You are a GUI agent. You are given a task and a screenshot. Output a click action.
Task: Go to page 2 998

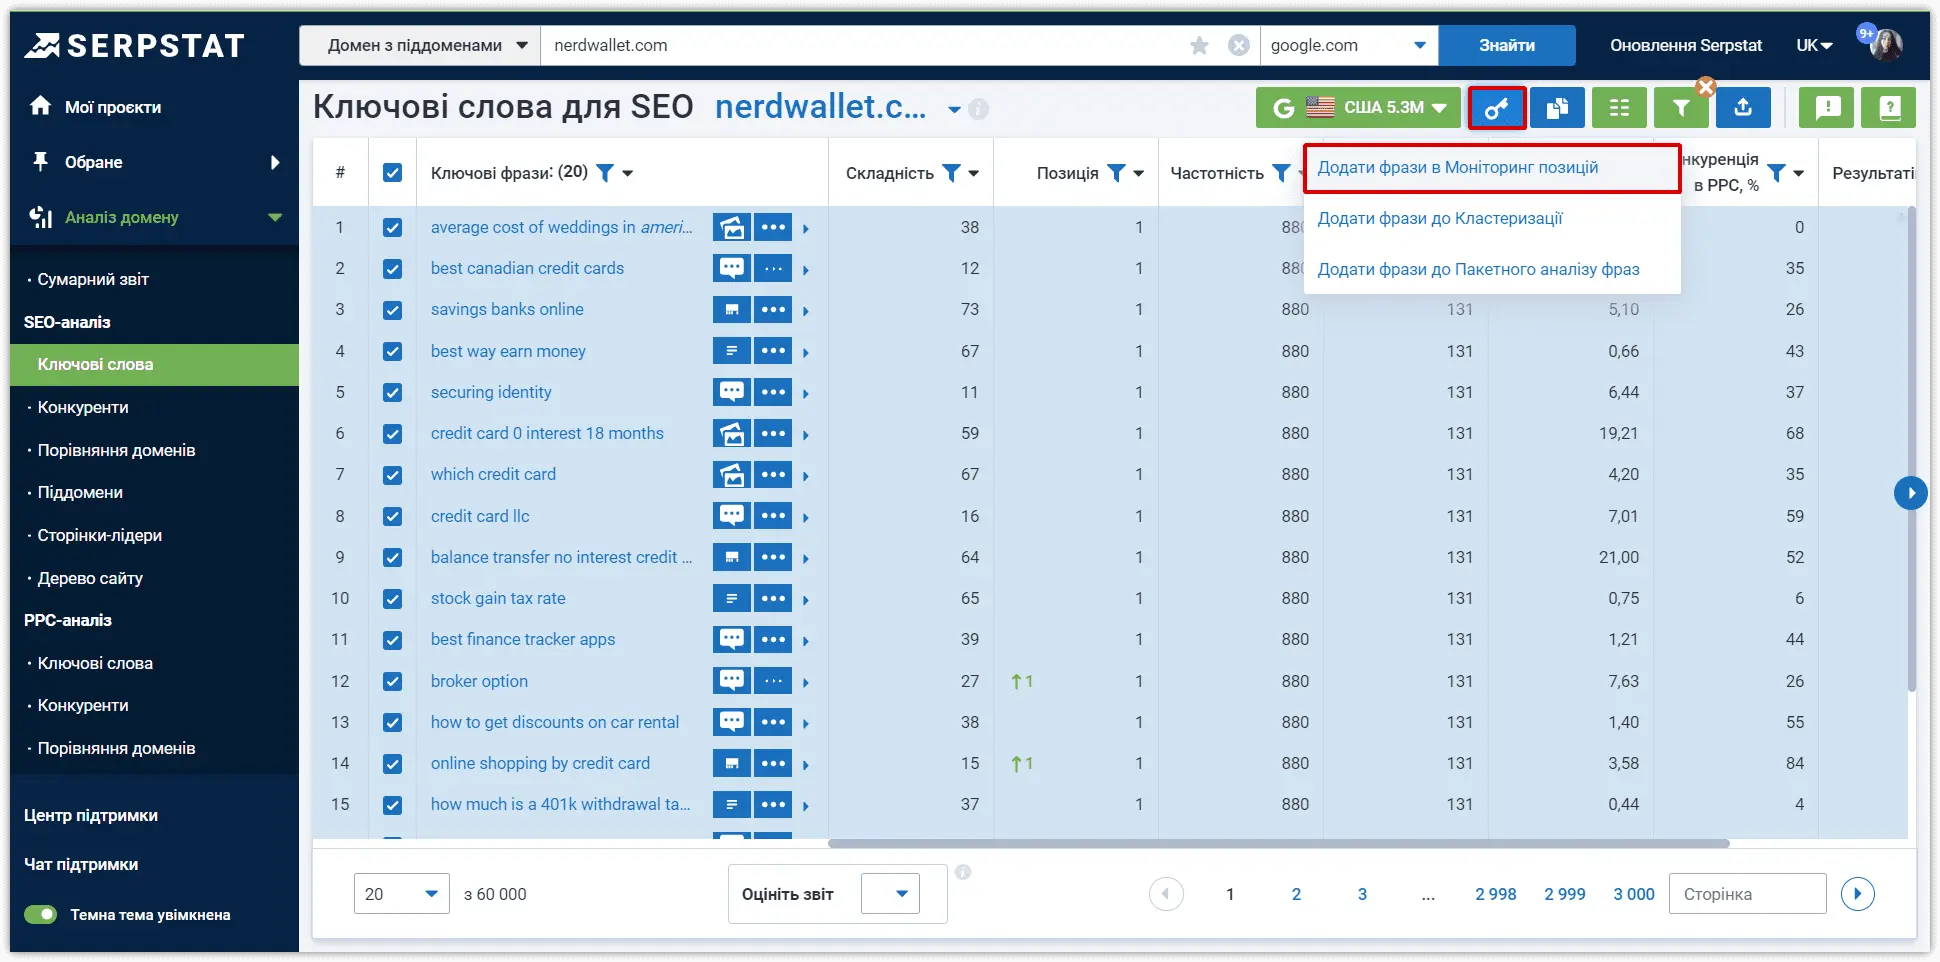point(1496,894)
